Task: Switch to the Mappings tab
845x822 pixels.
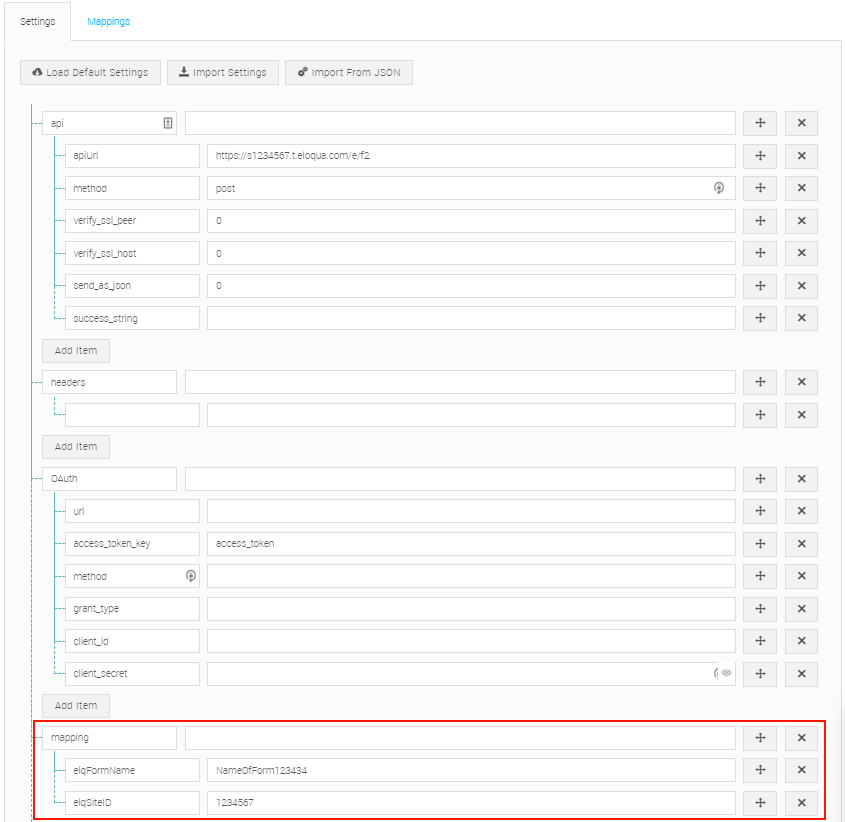Action: point(108,20)
